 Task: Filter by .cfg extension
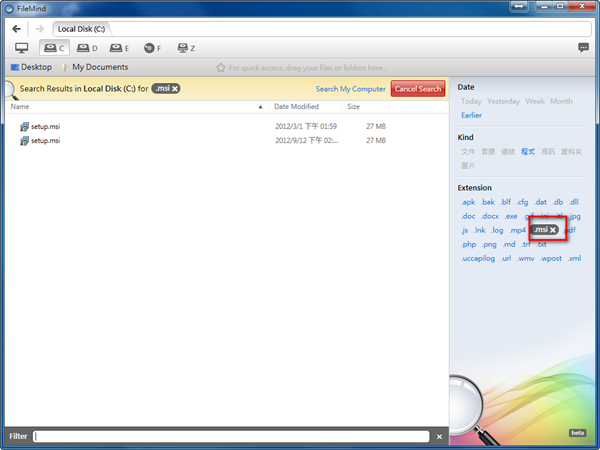pyautogui.click(x=522, y=202)
